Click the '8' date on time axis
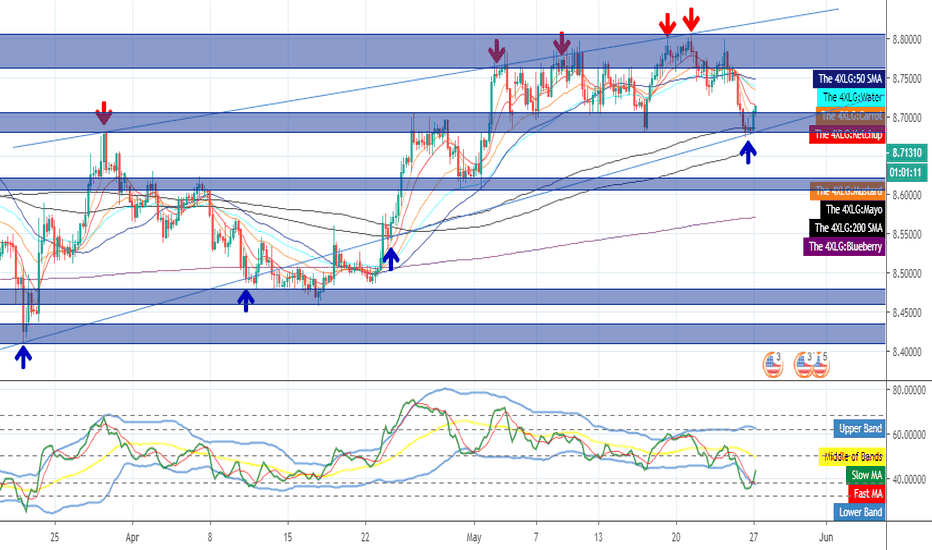The image size is (932, 550). tap(210, 538)
